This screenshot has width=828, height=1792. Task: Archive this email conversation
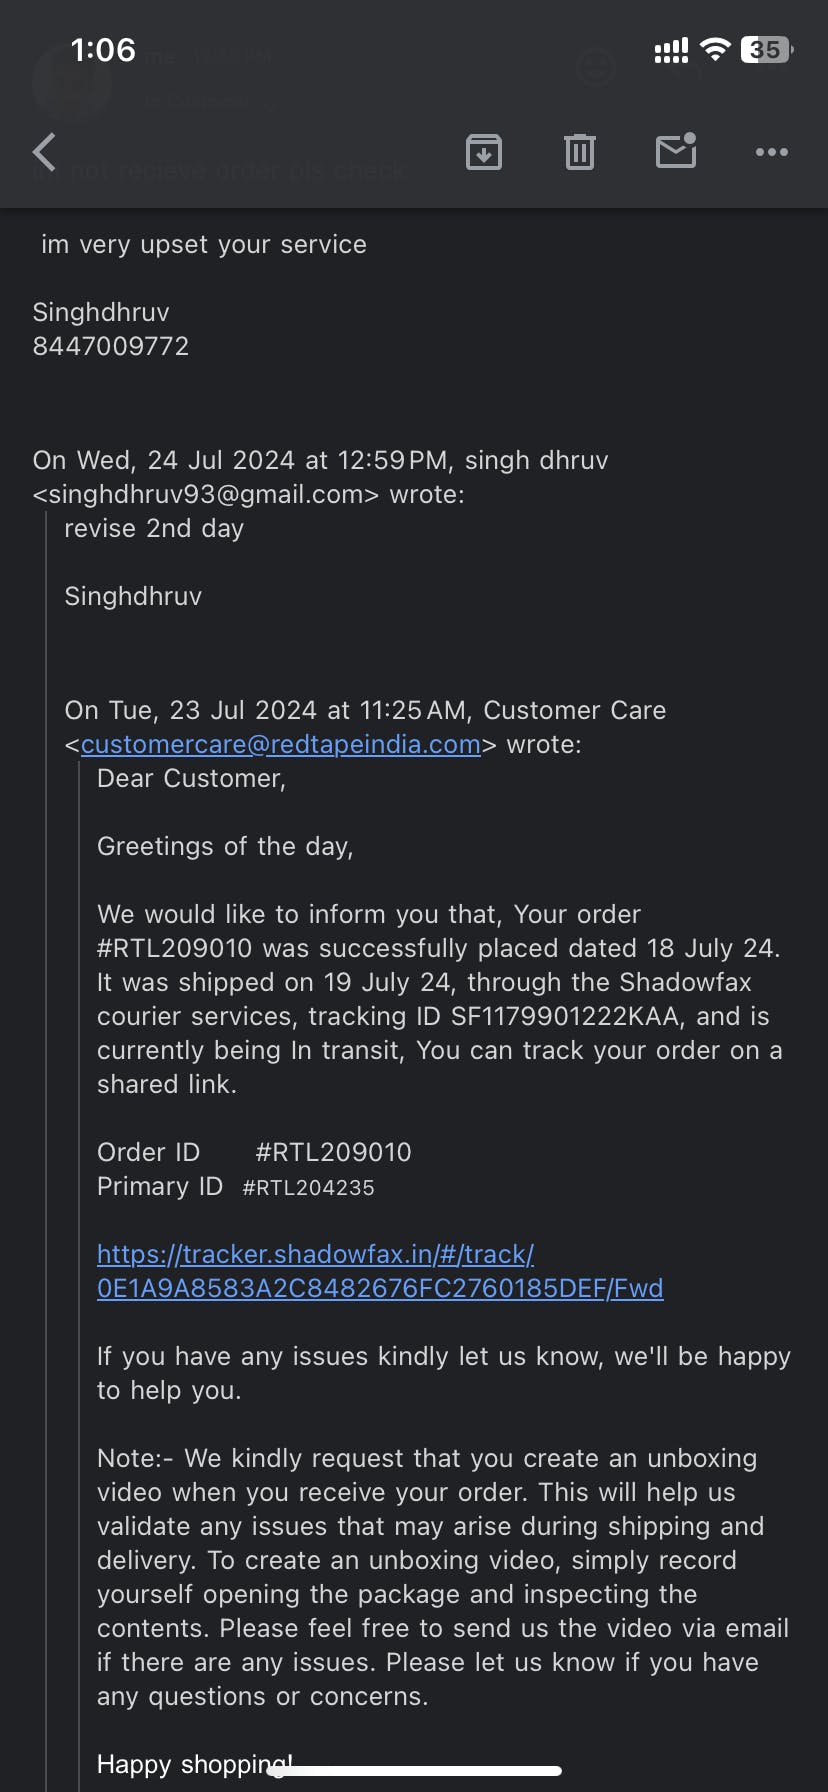484,152
